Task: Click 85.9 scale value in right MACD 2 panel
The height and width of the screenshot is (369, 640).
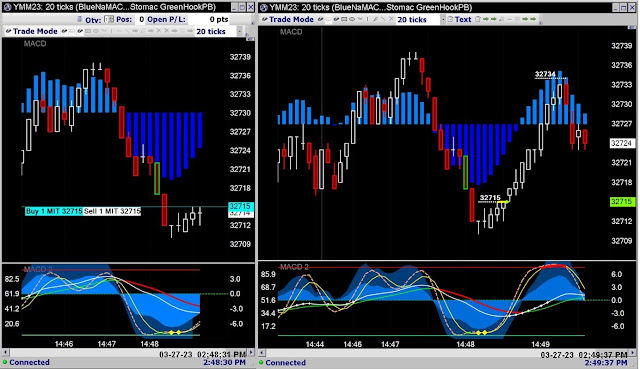Action: (268, 274)
